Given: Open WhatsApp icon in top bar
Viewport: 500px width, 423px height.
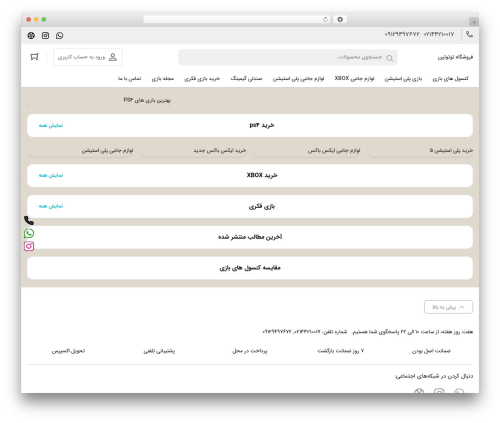Looking at the screenshot, I should (x=60, y=35).
